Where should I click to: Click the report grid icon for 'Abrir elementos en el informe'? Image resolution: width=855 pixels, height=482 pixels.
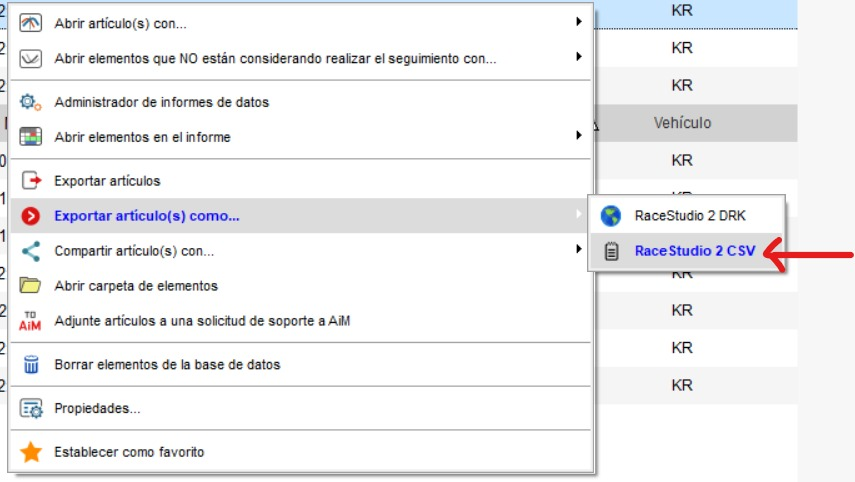(31, 137)
